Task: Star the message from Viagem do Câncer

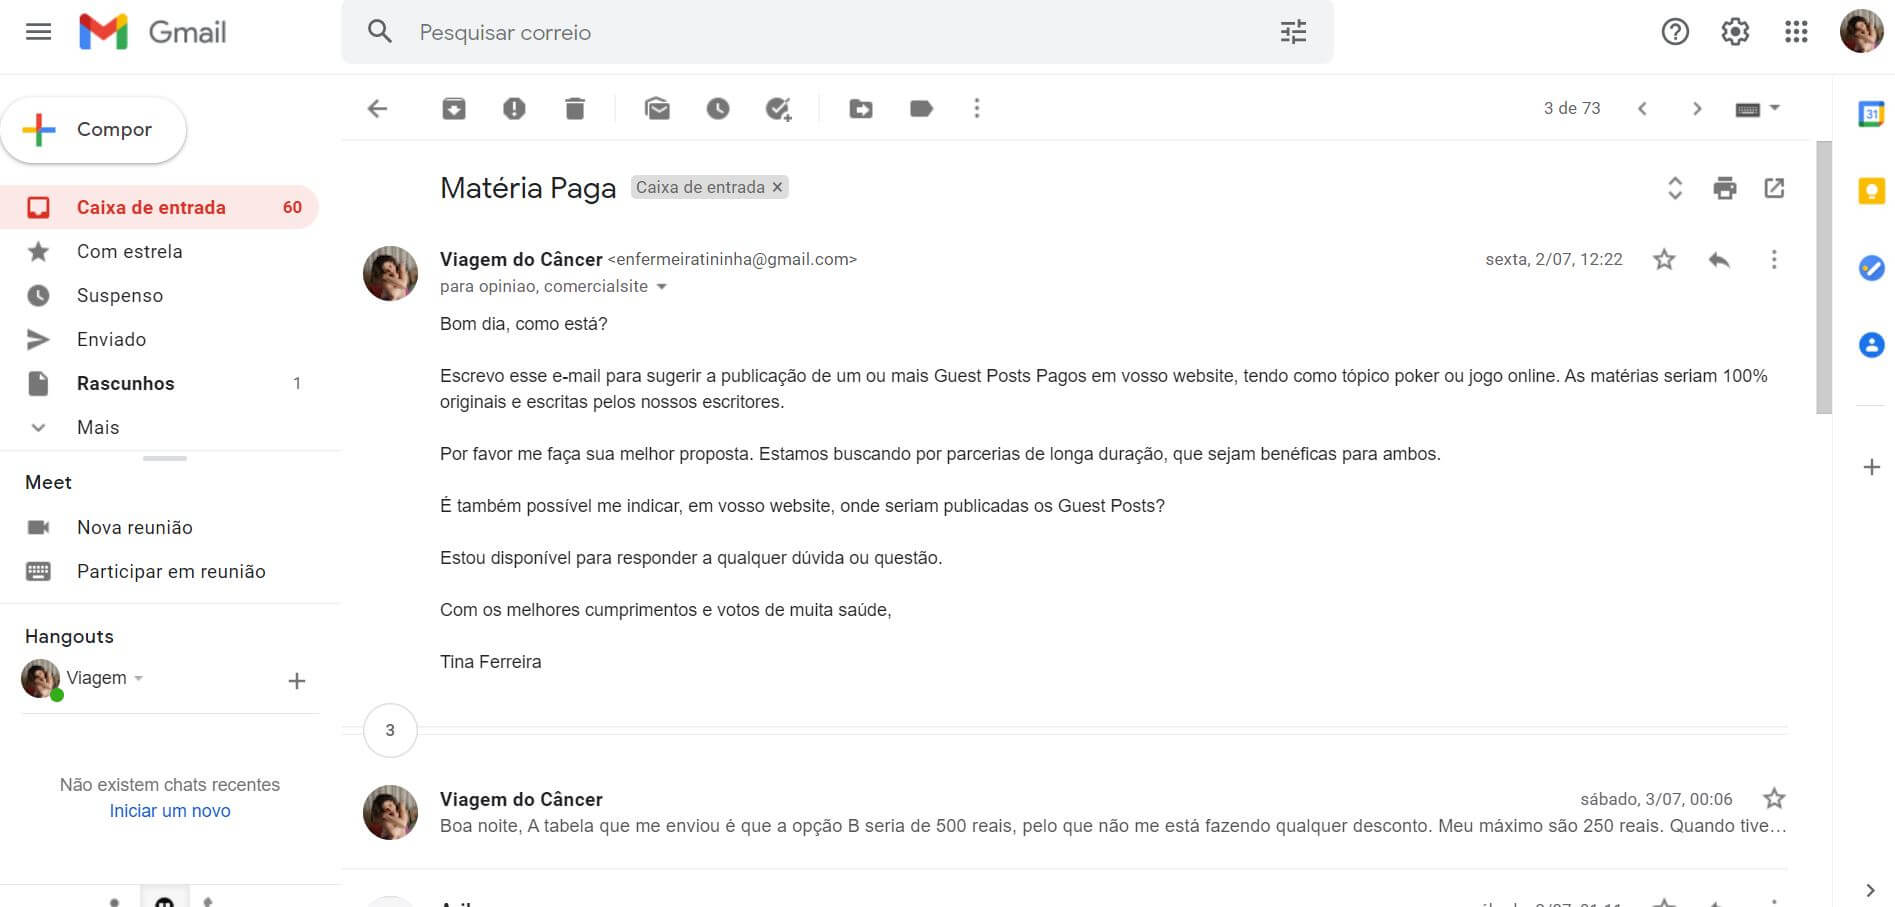Action: tap(1664, 259)
